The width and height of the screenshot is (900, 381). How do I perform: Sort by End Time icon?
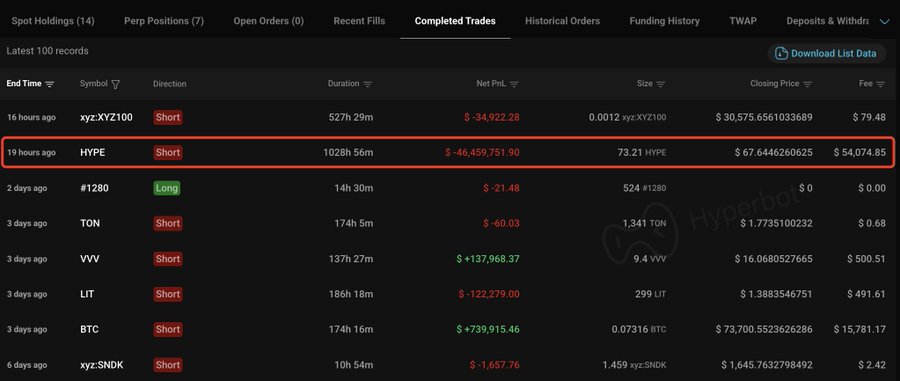pyautogui.click(x=50, y=84)
